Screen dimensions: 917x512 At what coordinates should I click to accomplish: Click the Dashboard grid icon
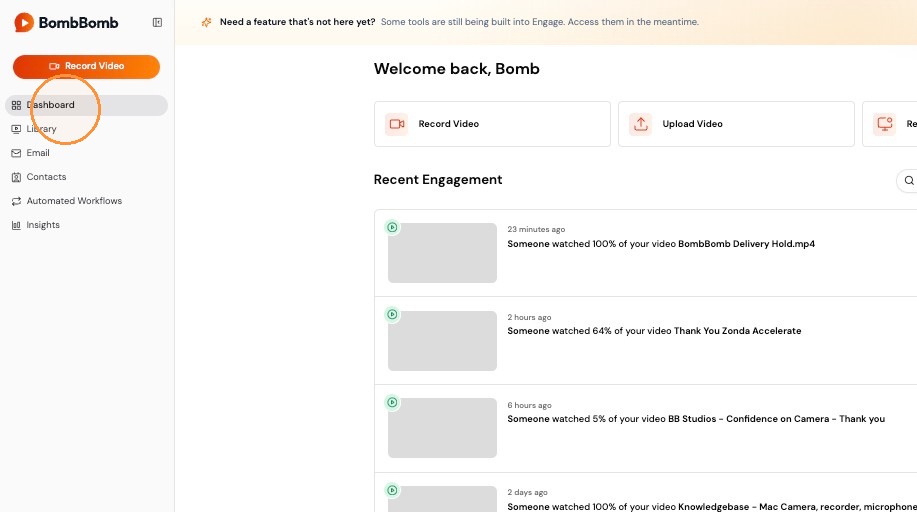(16, 105)
